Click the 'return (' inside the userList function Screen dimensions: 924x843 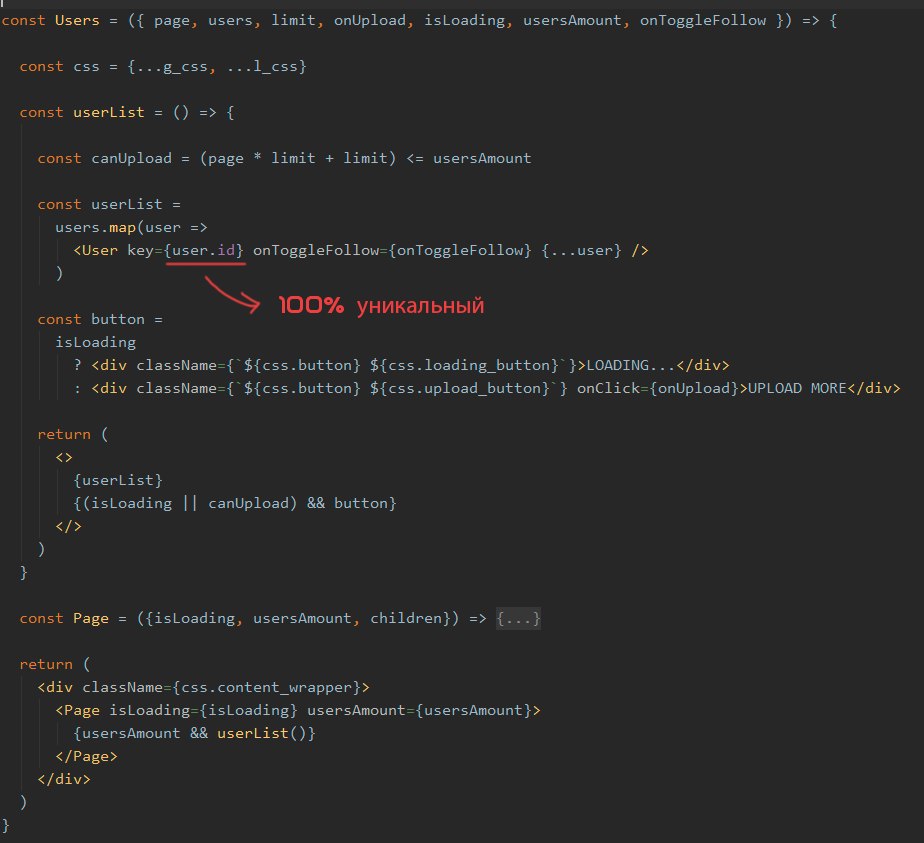[73, 434]
